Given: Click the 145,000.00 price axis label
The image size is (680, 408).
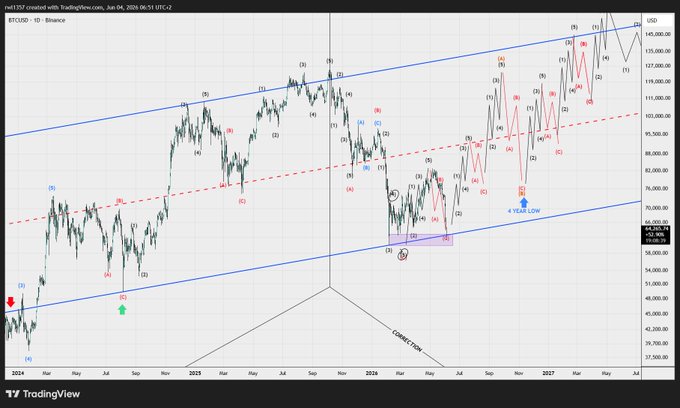Looking at the screenshot, I should pos(657,34).
